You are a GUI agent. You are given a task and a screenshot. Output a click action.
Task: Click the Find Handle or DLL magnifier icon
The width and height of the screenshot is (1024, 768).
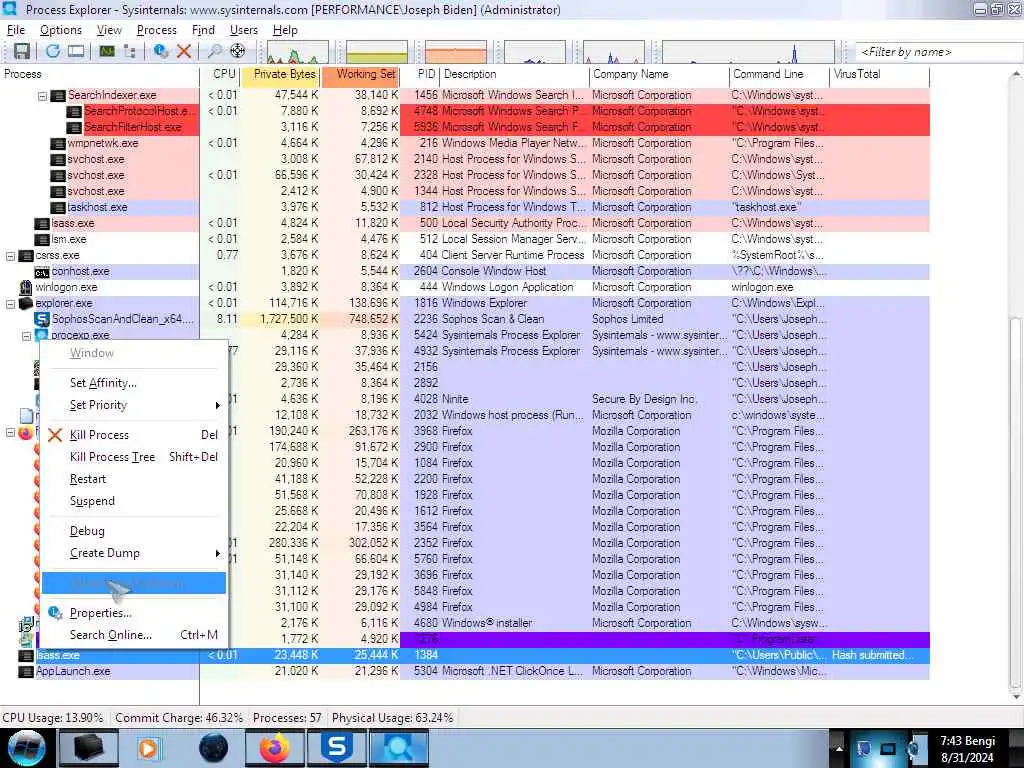tap(214, 51)
